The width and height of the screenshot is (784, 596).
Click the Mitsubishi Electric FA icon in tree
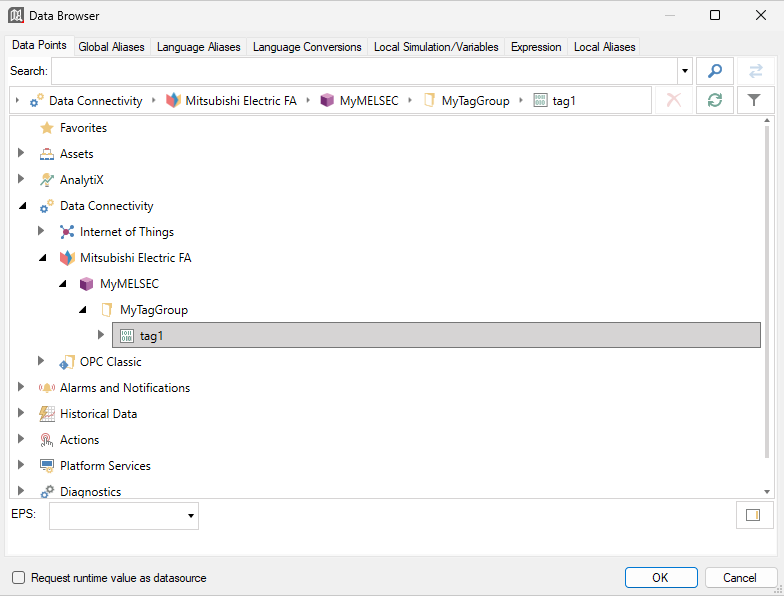tap(67, 258)
